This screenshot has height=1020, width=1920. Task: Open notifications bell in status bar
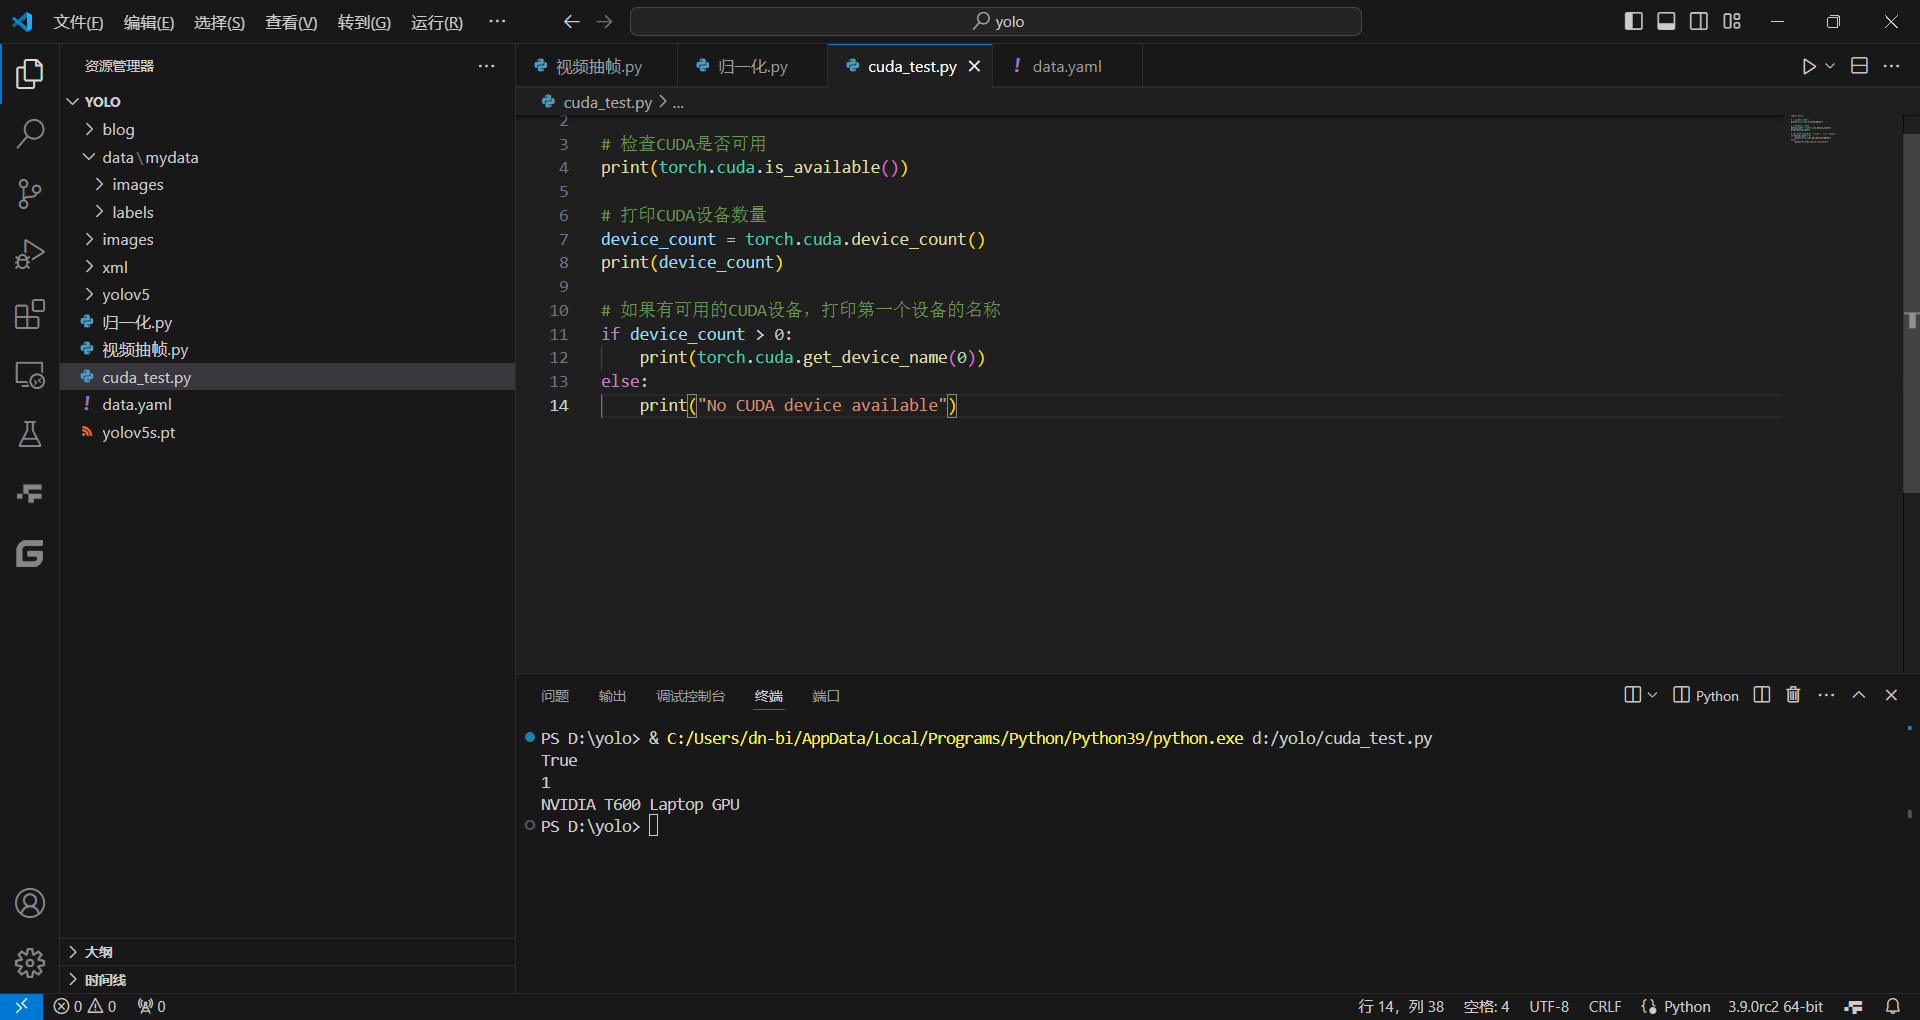pyautogui.click(x=1893, y=1007)
